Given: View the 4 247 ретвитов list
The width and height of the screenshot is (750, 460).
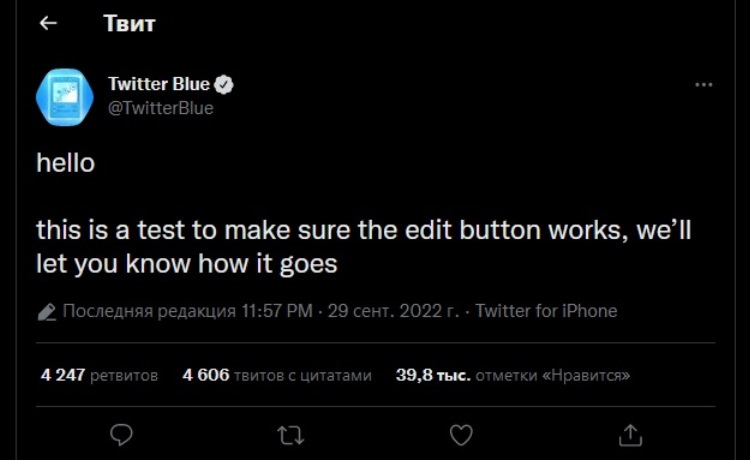Looking at the screenshot, I should [x=99, y=375].
